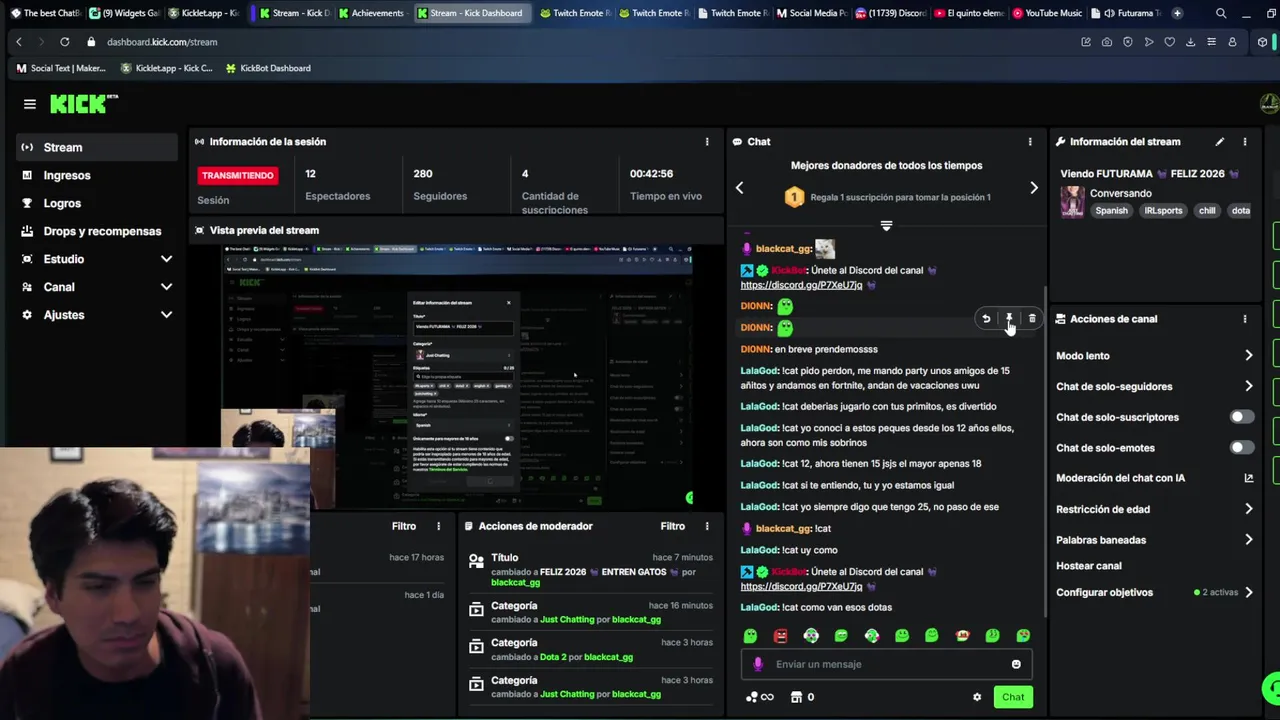Show next top donors slide

pos(1034,188)
